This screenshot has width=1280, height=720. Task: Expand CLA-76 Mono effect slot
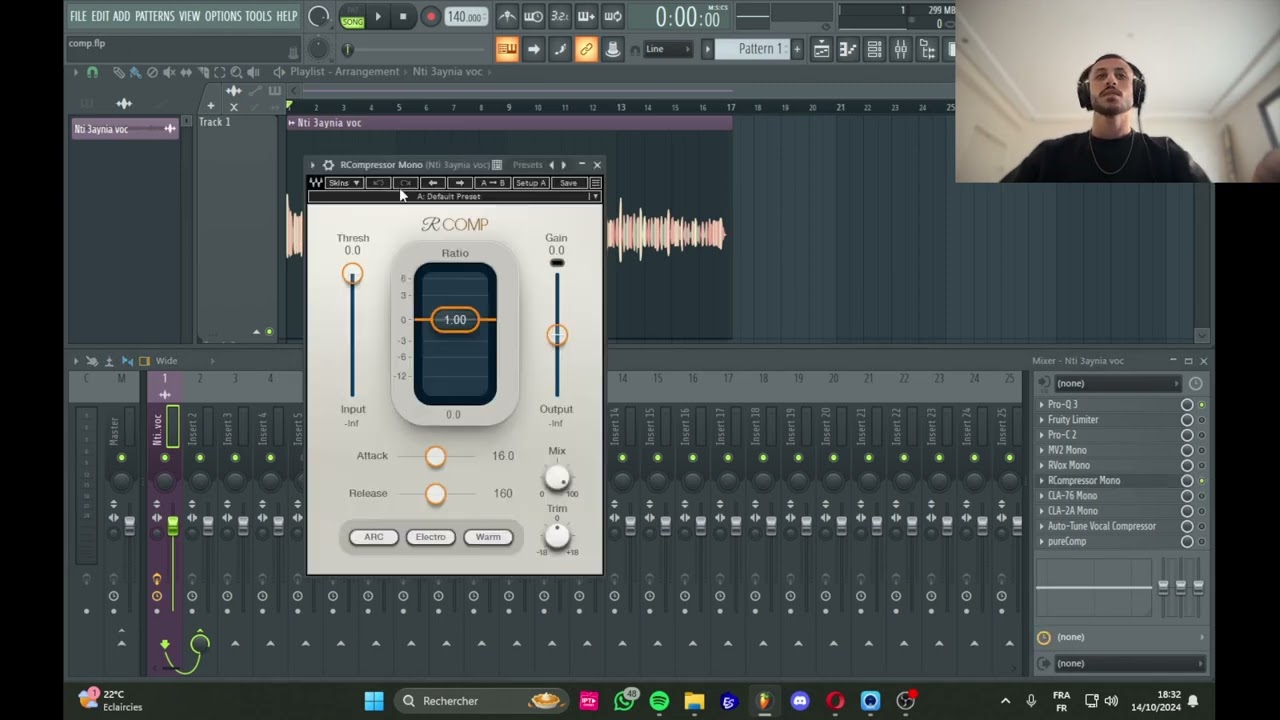click(1041, 496)
